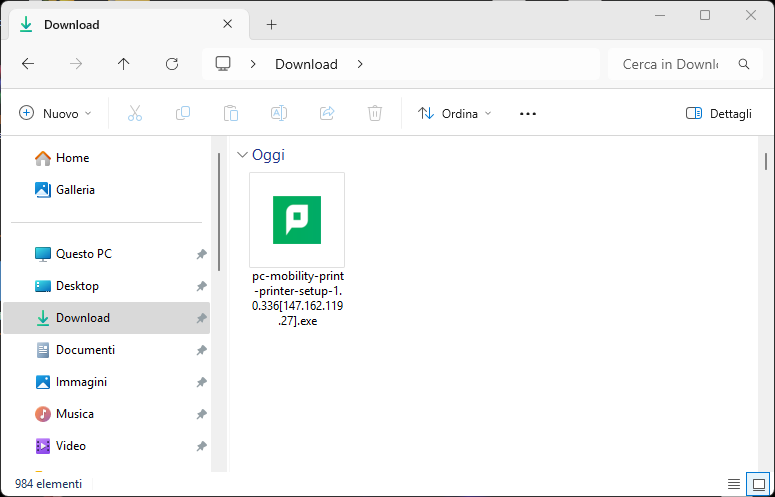Maximize the File Explorer window
This screenshot has width=775, height=497.
pyautogui.click(x=705, y=15)
